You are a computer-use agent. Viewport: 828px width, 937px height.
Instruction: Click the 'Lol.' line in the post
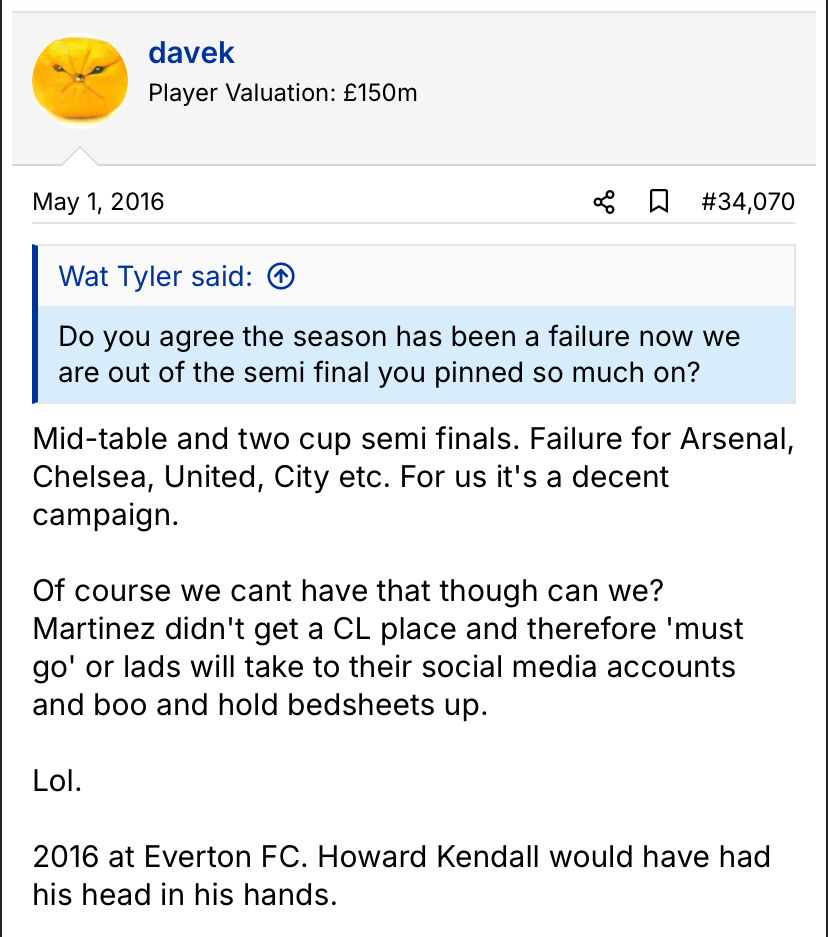(x=57, y=780)
